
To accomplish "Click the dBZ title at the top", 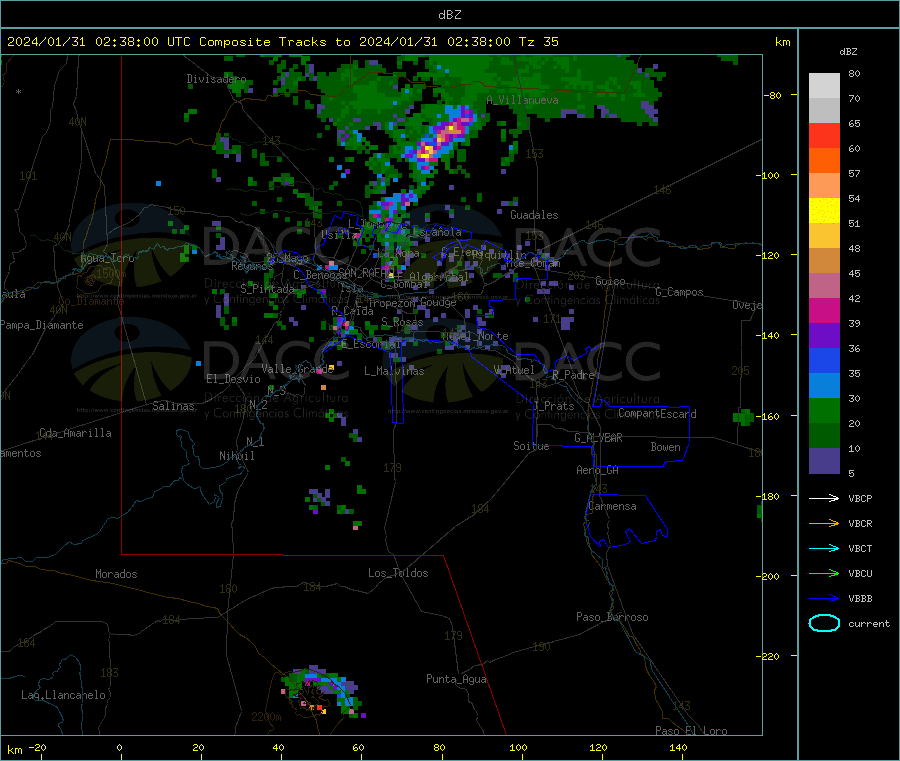I will (x=449, y=15).
